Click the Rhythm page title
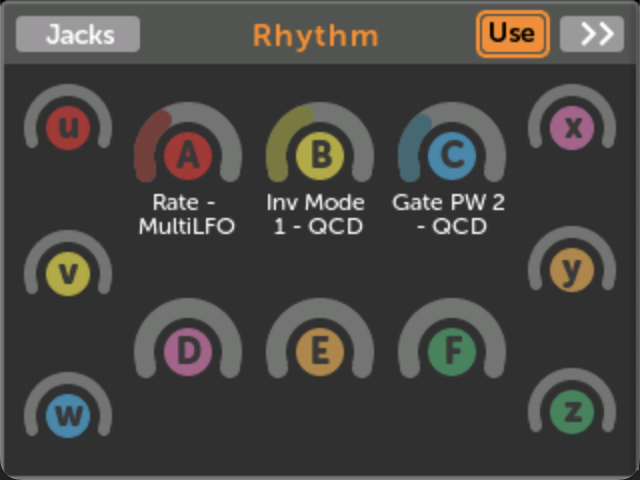This screenshot has width=640, height=480. [316, 36]
